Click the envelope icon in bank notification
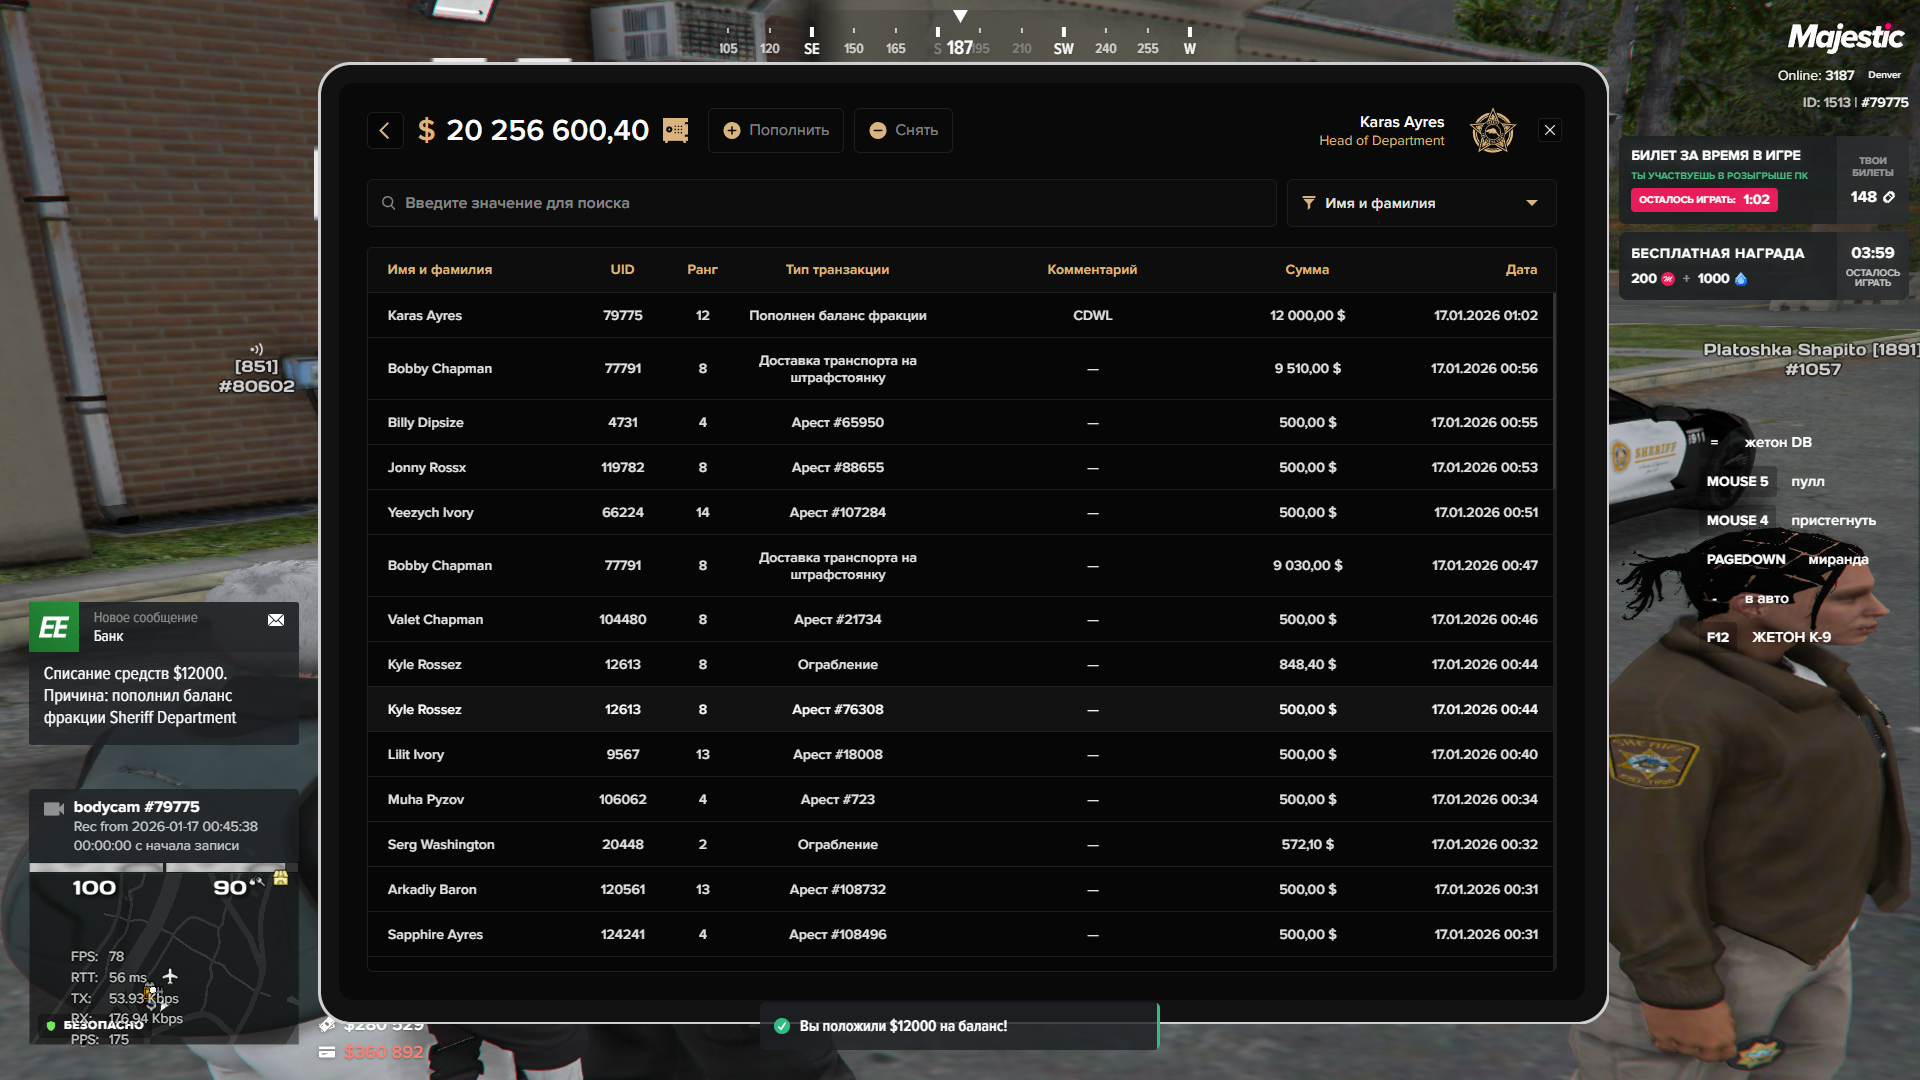This screenshot has height=1080, width=1920. click(x=276, y=620)
